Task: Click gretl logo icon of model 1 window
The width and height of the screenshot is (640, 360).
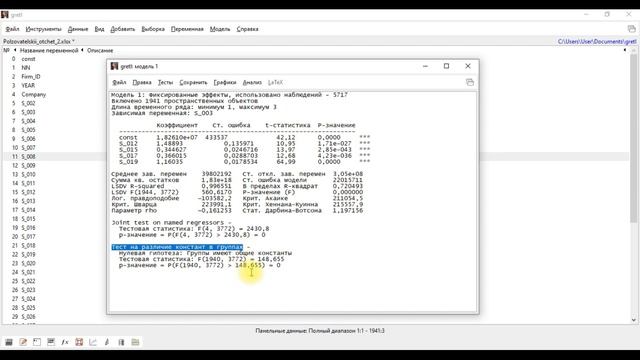Action: click(114, 66)
